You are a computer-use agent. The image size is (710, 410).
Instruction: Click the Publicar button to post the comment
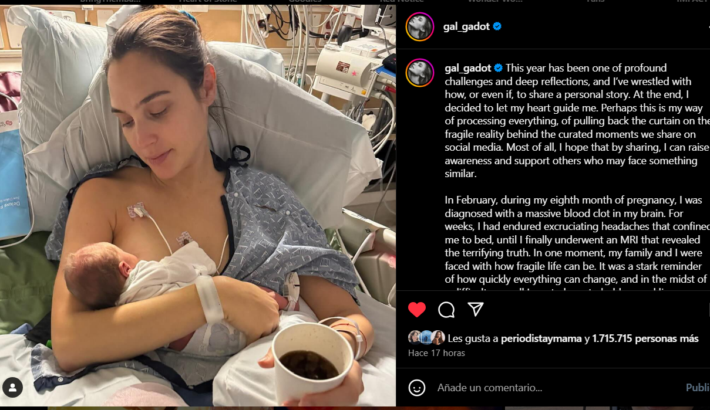[698, 388]
